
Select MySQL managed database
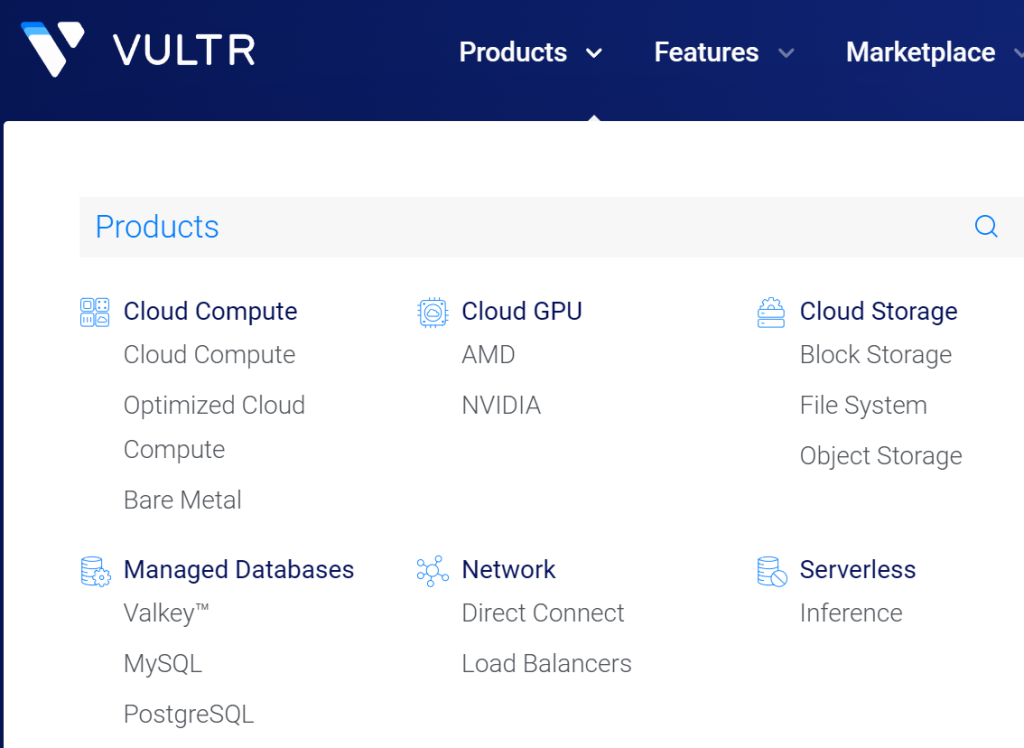coord(163,664)
